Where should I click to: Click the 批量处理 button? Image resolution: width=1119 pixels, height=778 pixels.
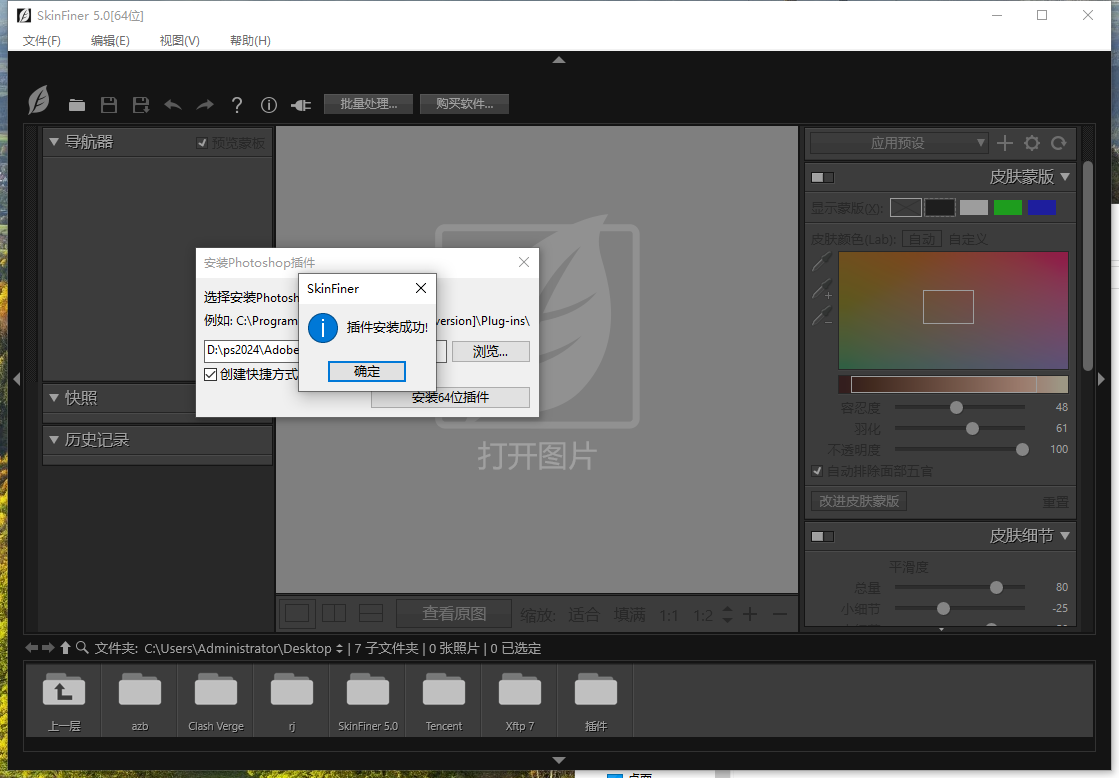[368, 104]
